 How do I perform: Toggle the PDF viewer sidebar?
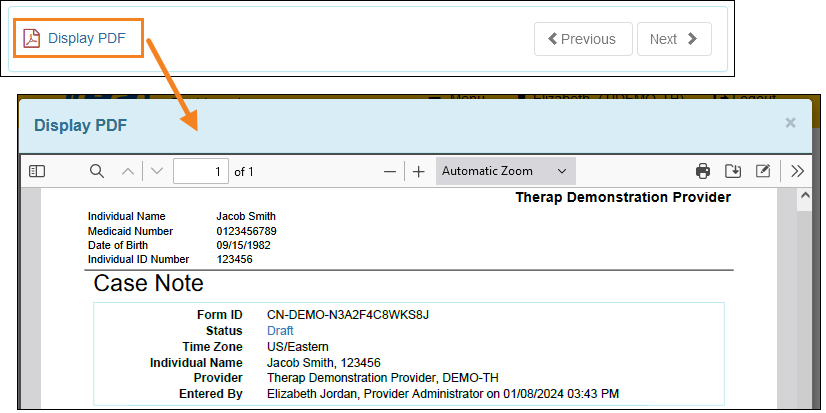click(x=37, y=171)
